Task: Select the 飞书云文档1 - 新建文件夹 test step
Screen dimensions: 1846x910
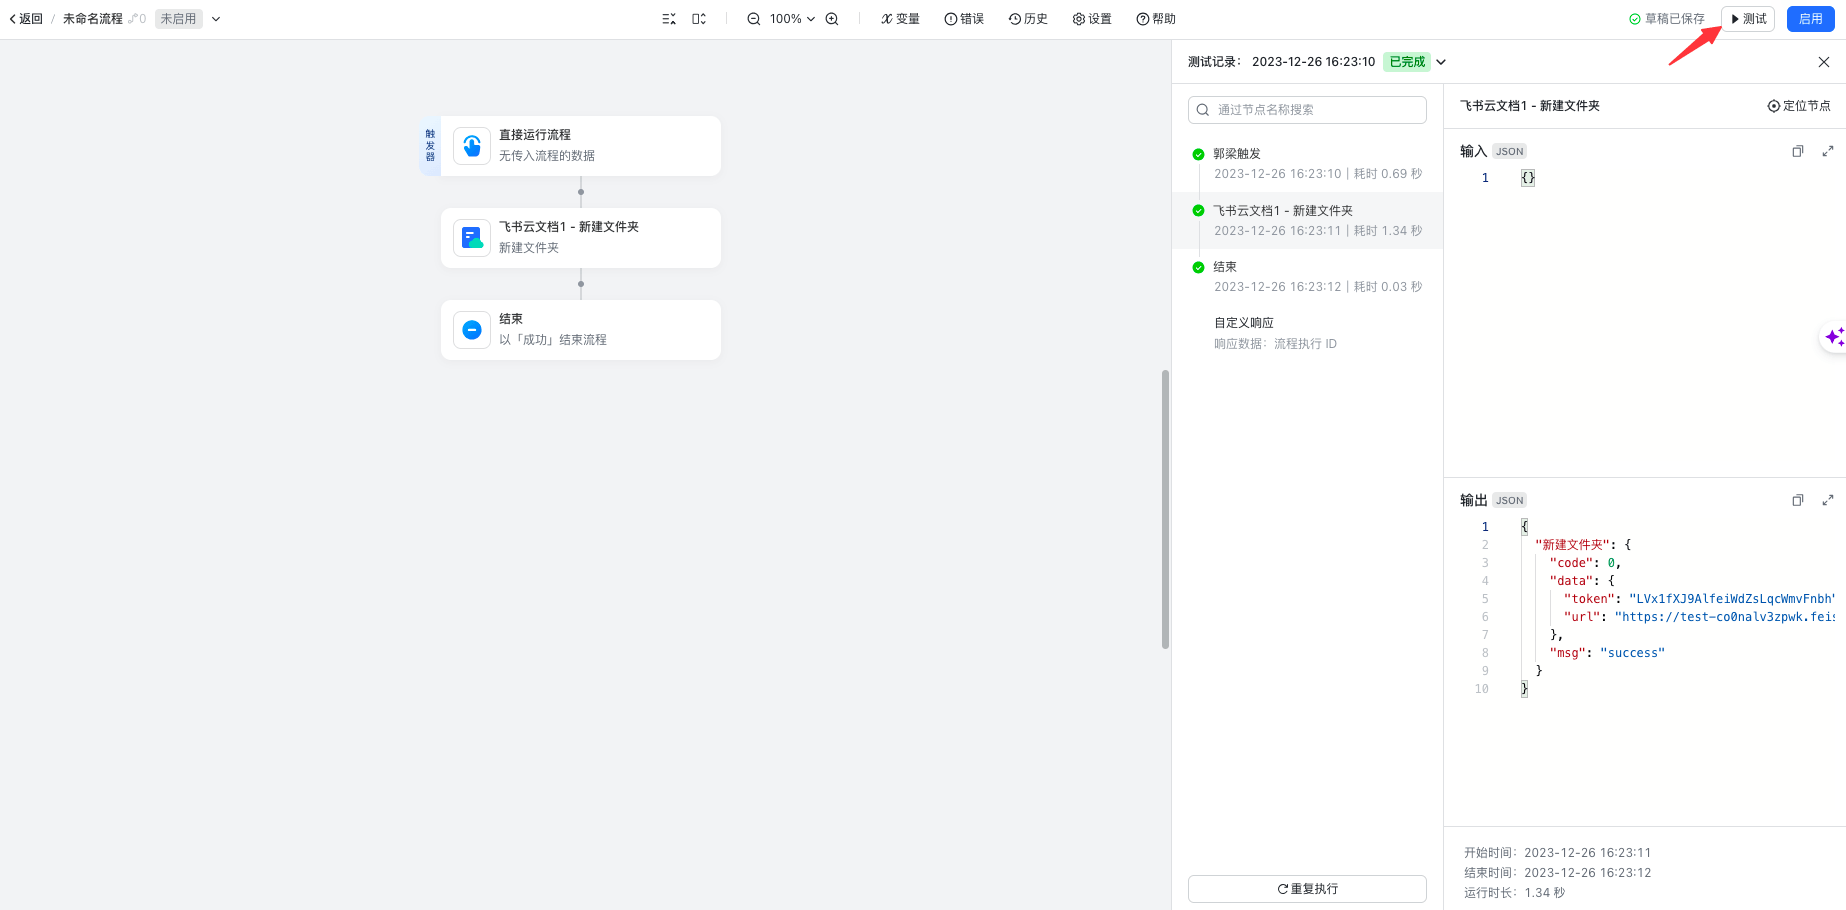Action: point(1307,220)
